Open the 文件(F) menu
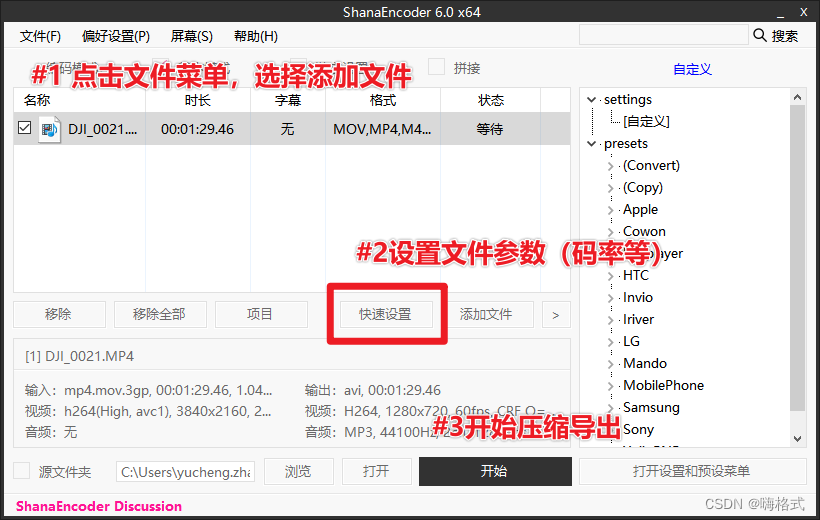The image size is (820, 520). [x=40, y=36]
